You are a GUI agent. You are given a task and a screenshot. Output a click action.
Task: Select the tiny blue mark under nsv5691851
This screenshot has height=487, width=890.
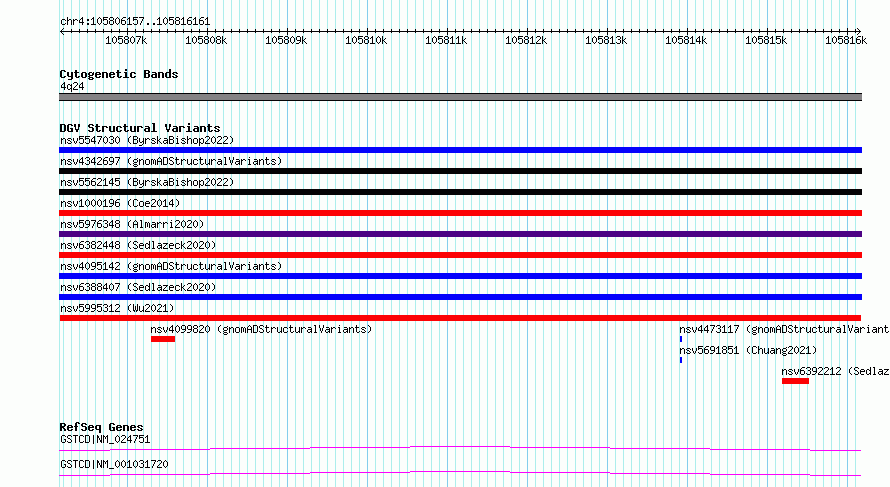point(681,360)
